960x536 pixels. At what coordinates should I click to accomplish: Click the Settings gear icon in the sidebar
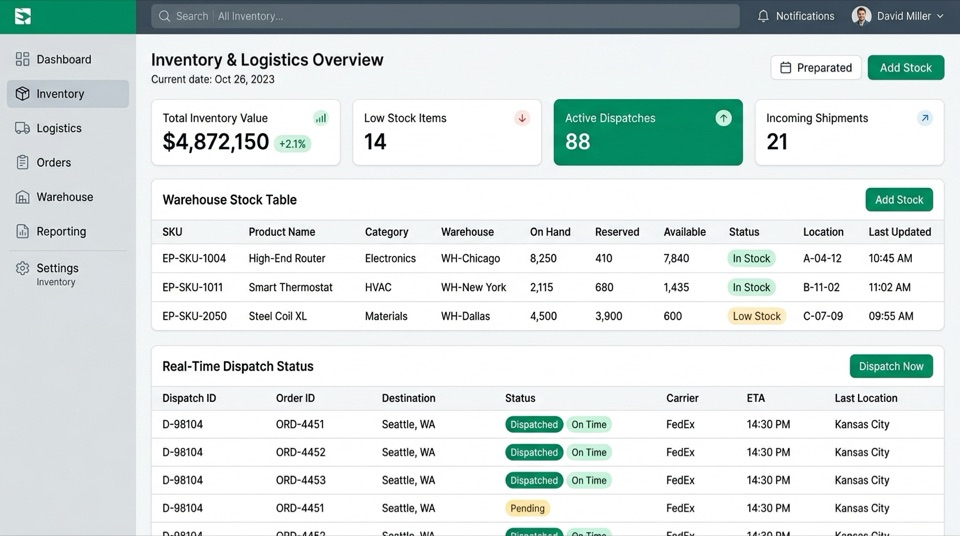(23, 268)
